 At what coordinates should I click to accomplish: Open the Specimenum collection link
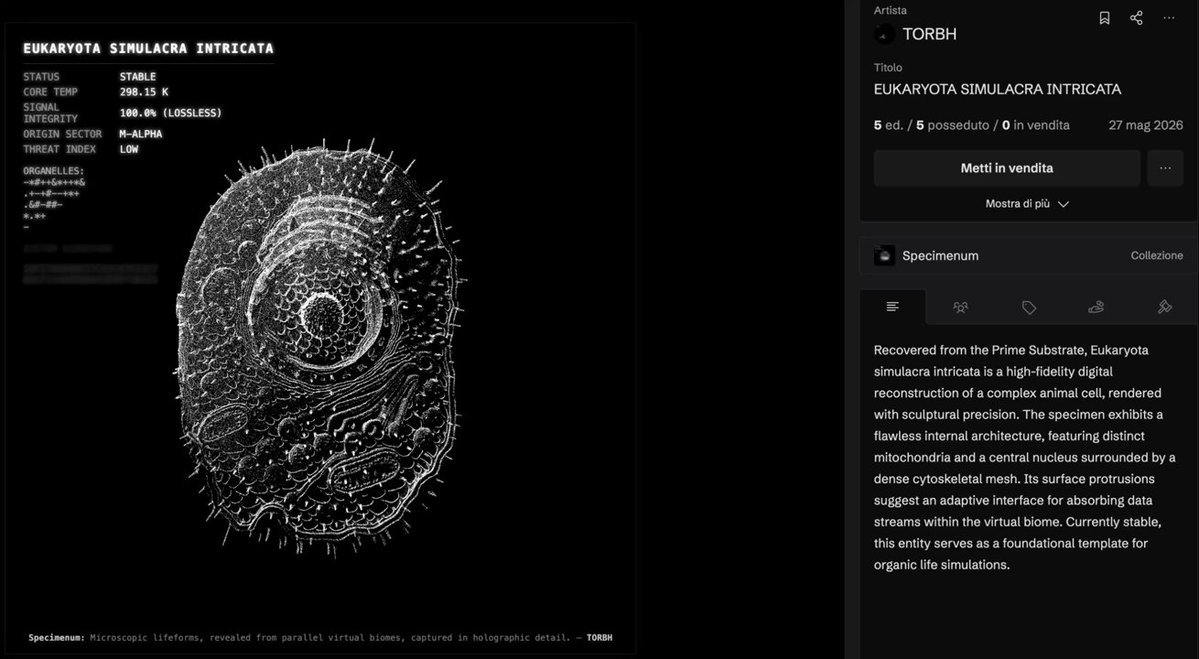point(940,255)
